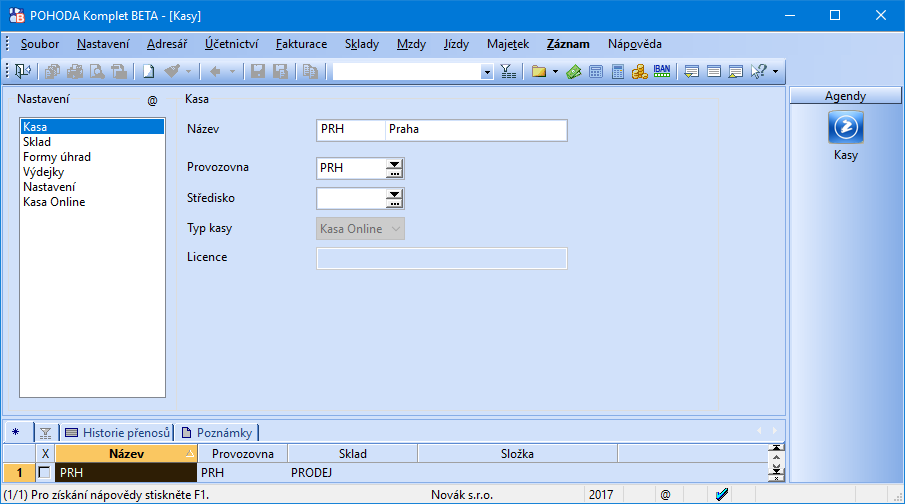The height and width of the screenshot is (504, 905).
Task: Open the Mzdy menu
Action: (x=411, y=44)
